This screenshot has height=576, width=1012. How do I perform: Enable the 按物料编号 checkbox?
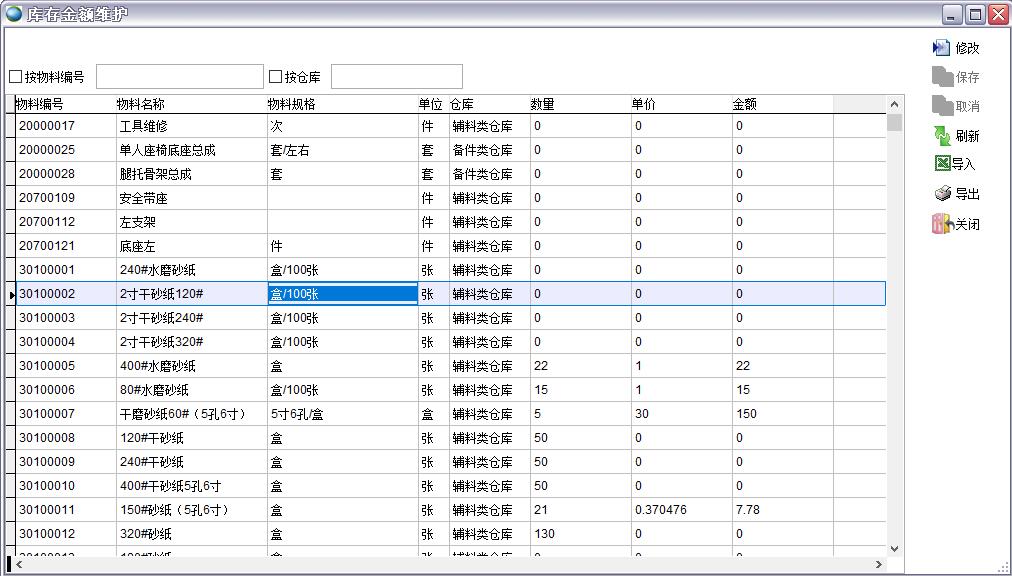[16, 77]
